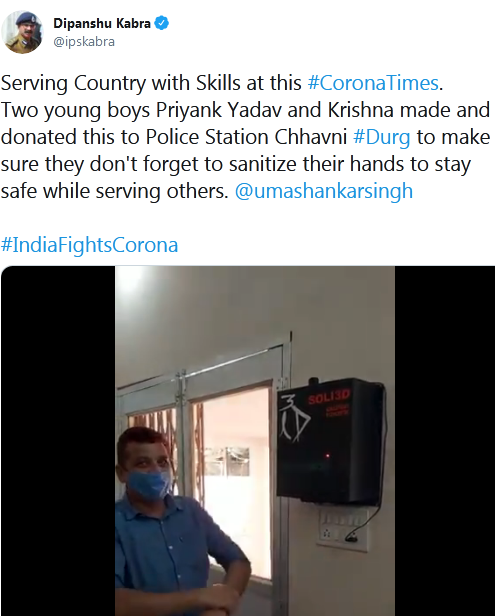Image resolution: width=495 pixels, height=616 pixels.
Task: Click the red indicator light on the dispenser
Action: tap(327, 456)
